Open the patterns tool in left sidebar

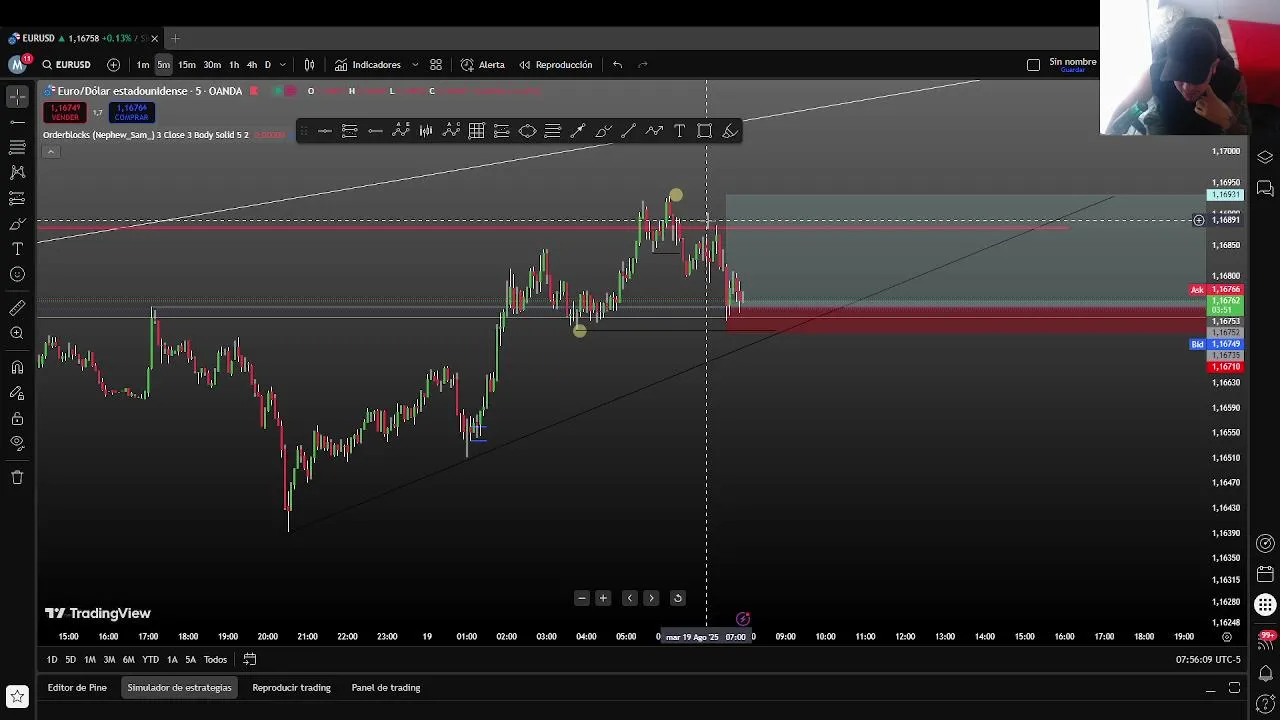tap(17, 172)
